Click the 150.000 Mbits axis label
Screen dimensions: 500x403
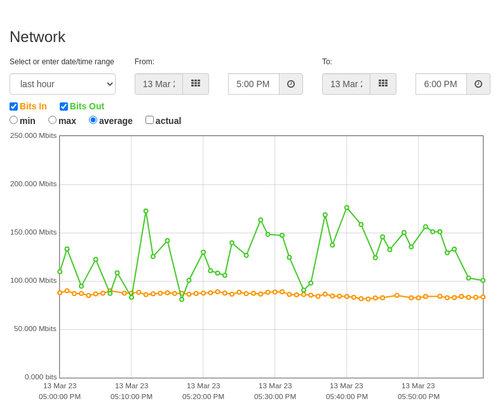pyautogui.click(x=33, y=232)
